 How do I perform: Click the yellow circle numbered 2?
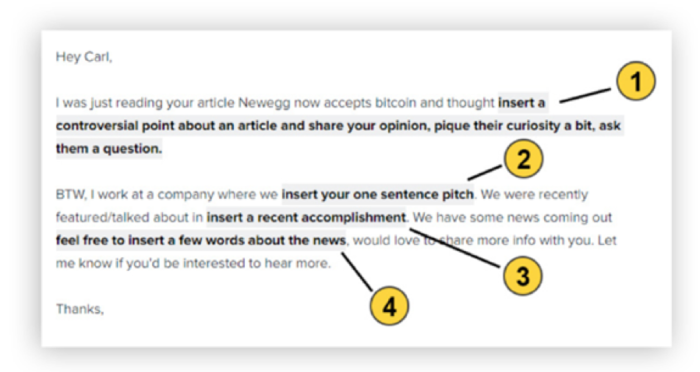(x=523, y=159)
